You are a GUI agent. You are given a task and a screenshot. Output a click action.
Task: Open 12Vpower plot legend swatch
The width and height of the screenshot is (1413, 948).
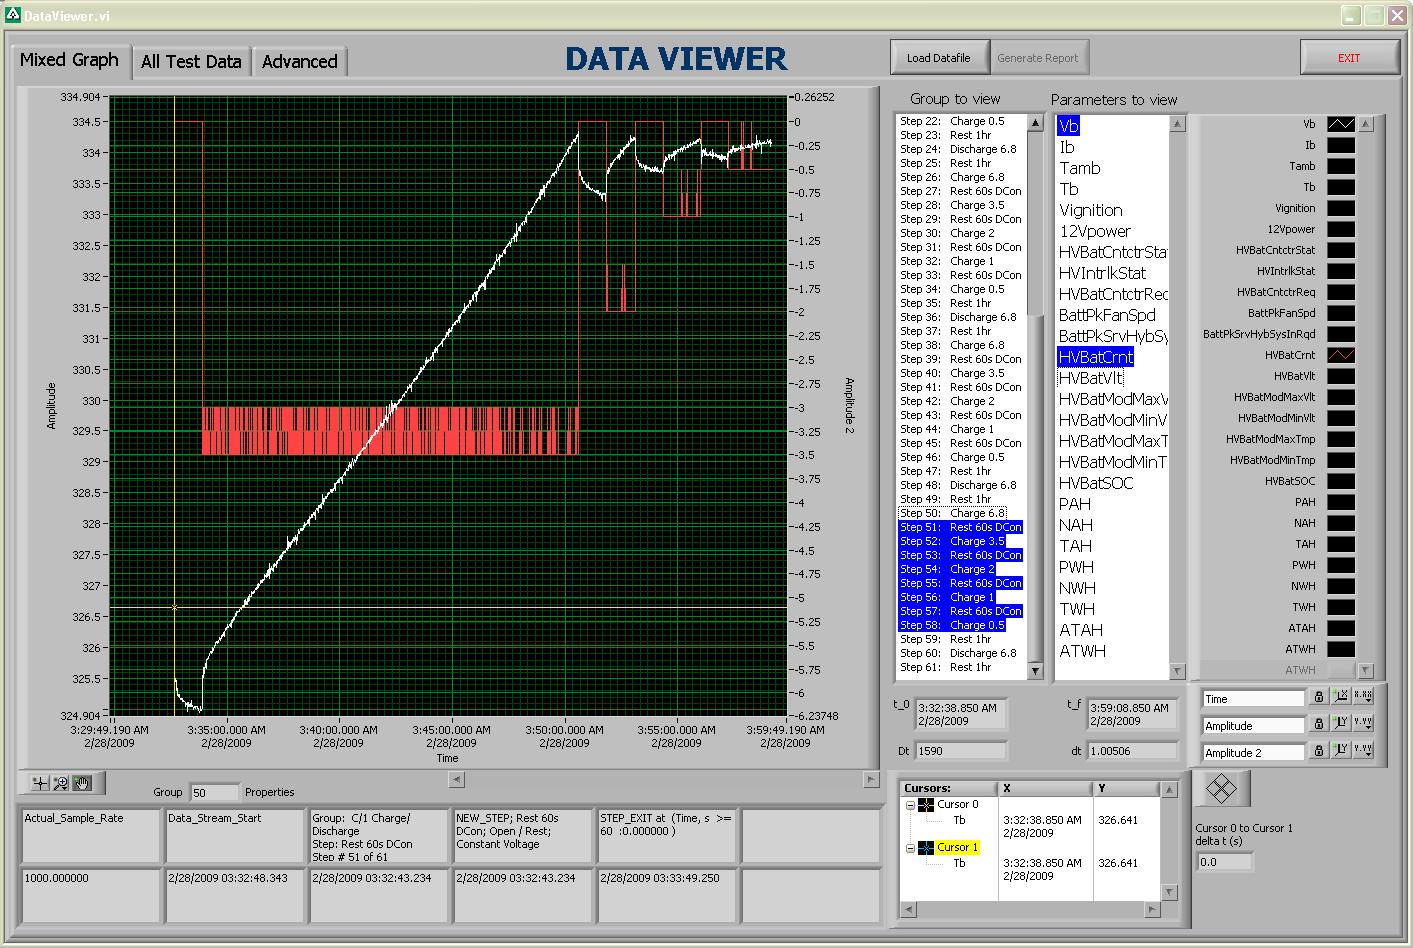point(1340,230)
